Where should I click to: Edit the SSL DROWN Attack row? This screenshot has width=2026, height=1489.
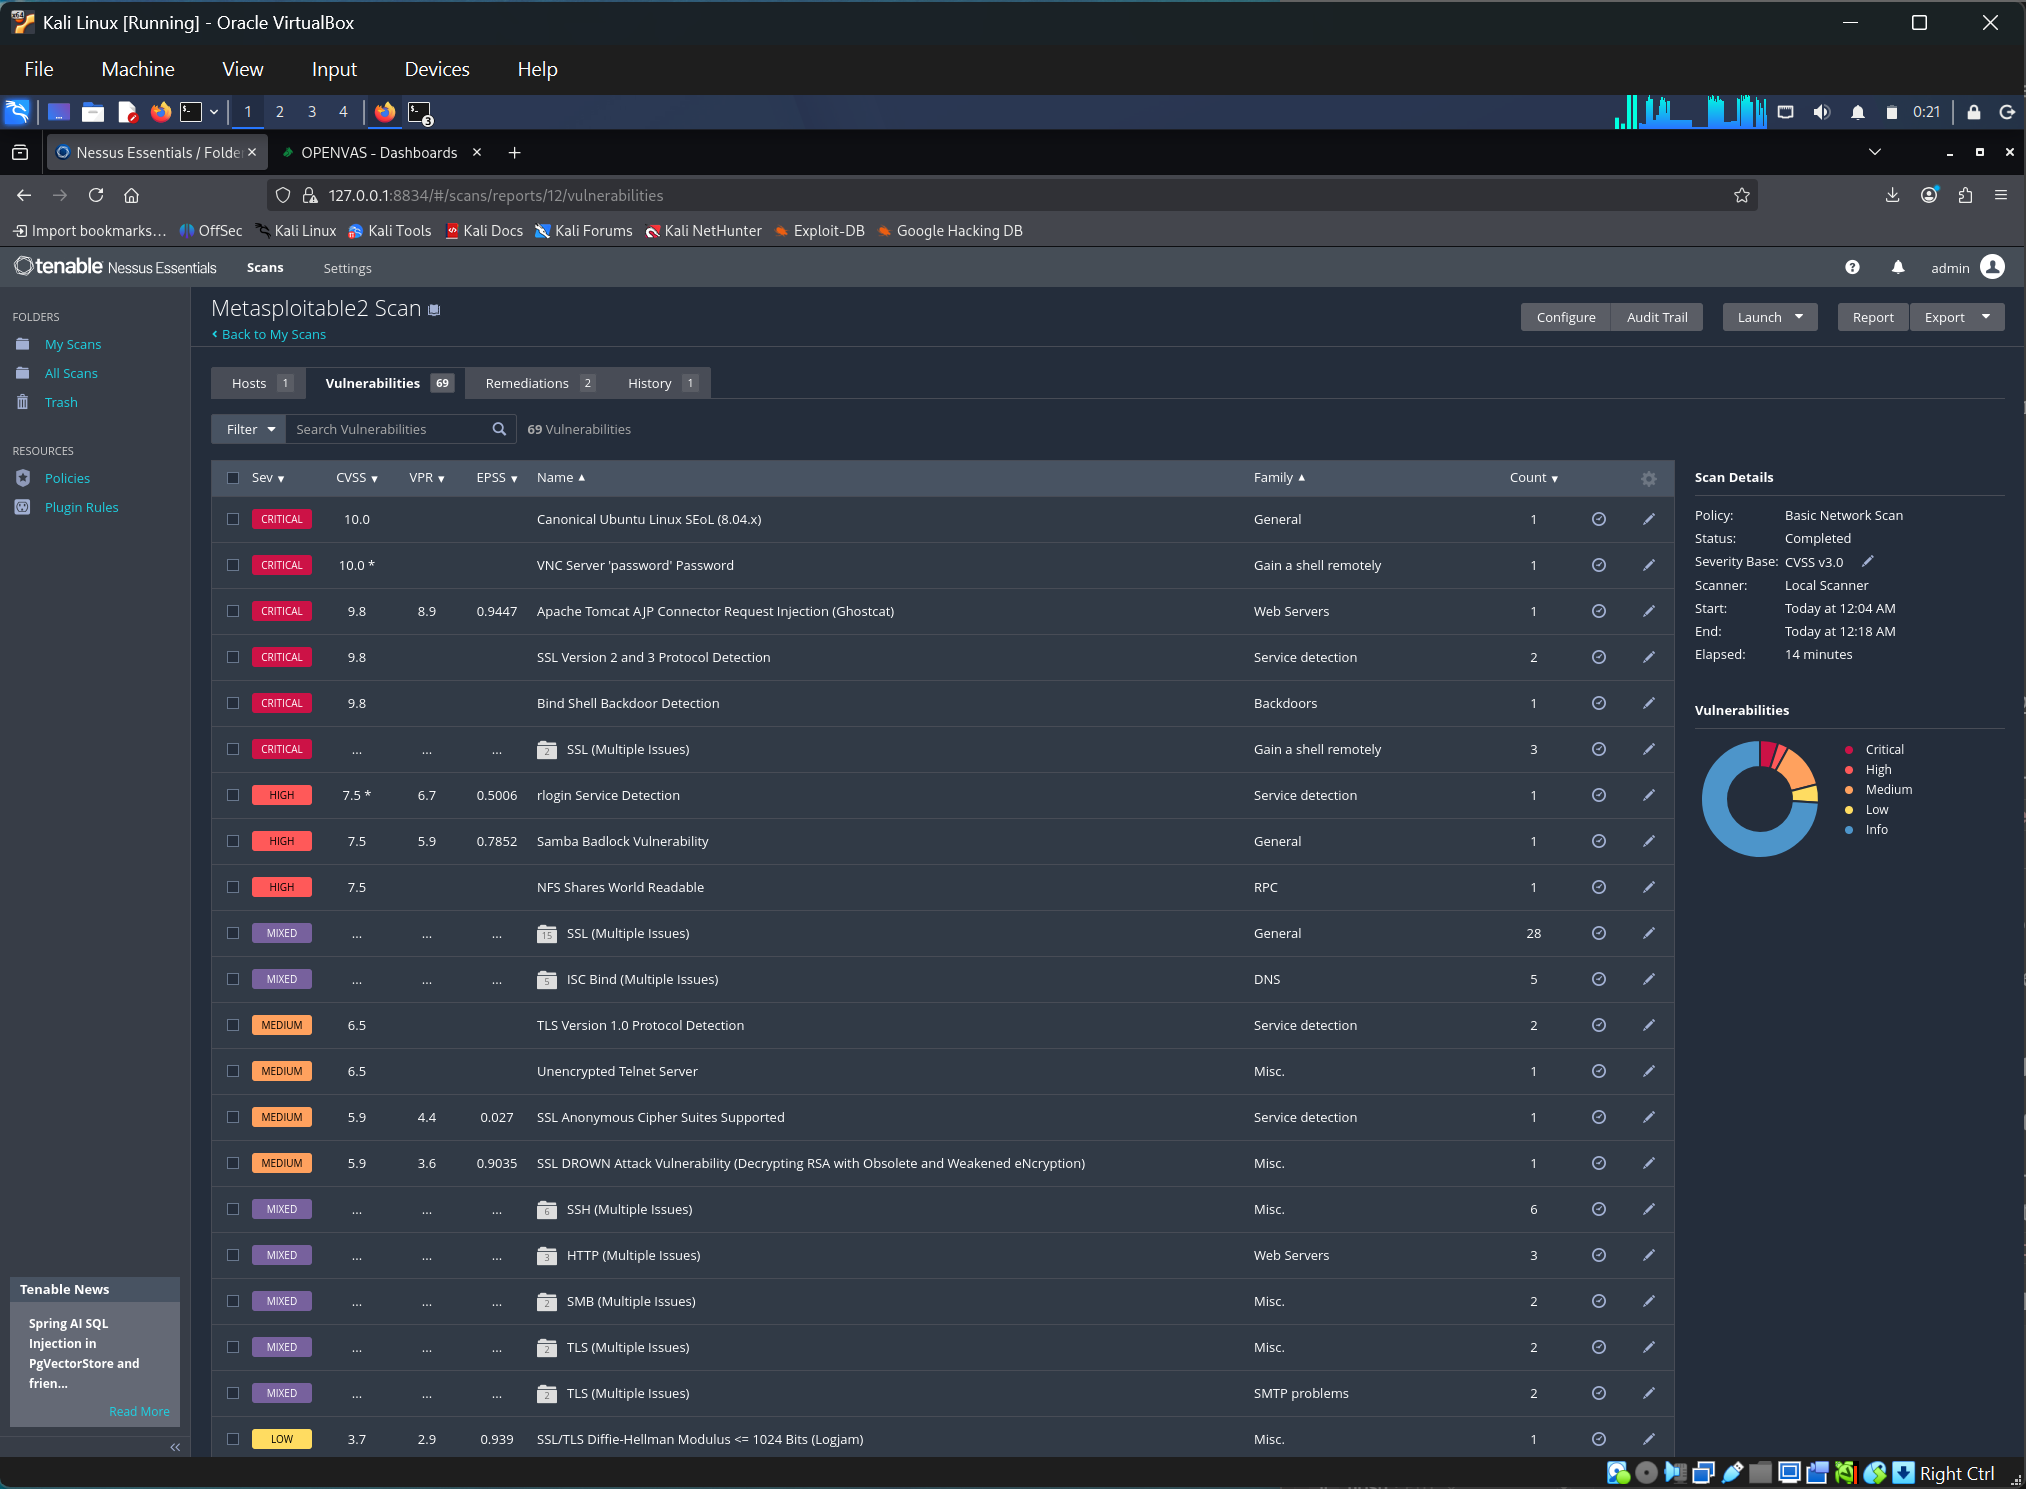click(x=1649, y=1163)
